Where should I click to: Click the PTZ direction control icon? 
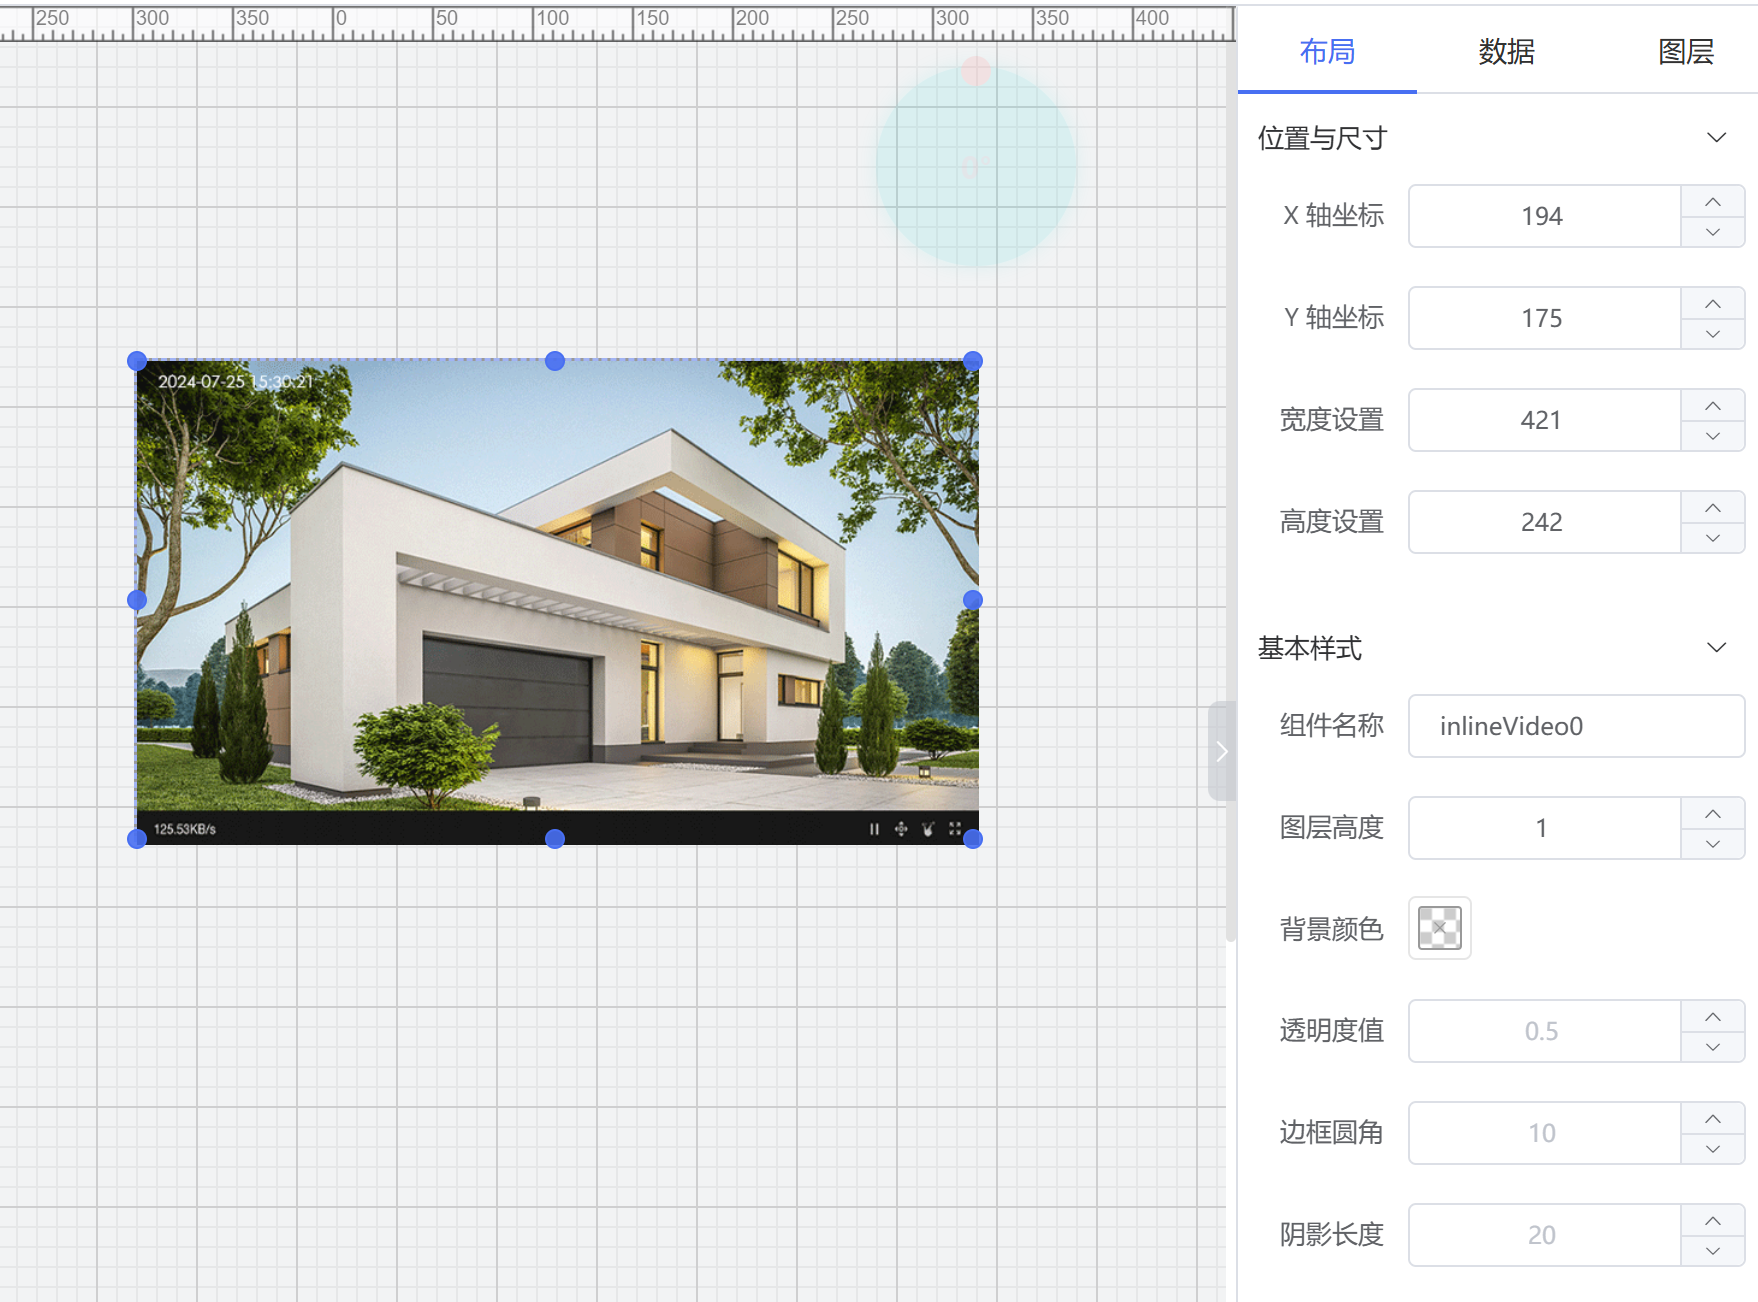tap(901, 829)
